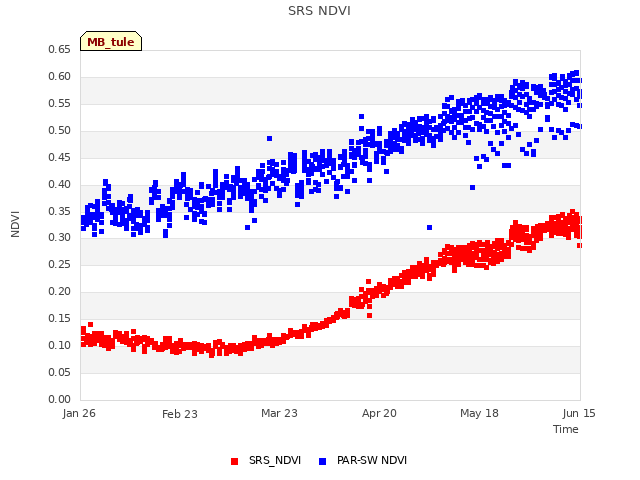Click the 0.40 y-axis value
Screen dimensions: 640x480
pos(59,184)
